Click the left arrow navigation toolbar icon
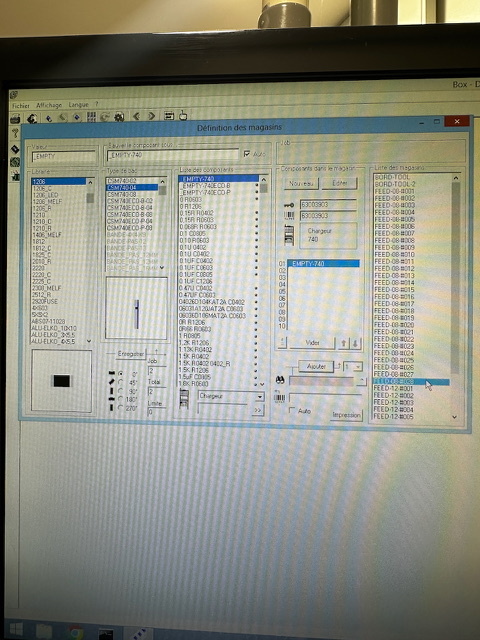This screenshot has width=480, height=640. [x=136, y=116]
